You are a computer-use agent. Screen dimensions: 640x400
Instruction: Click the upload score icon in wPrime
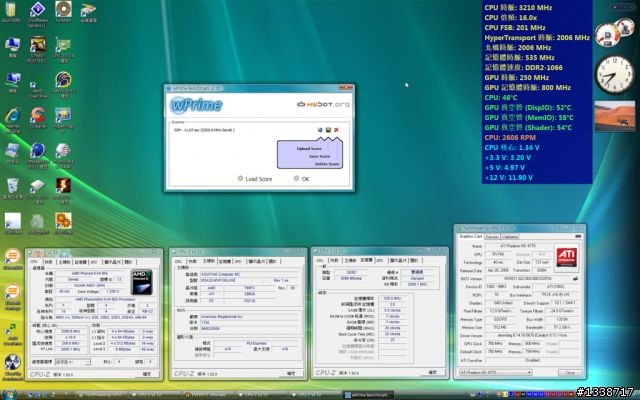(319, 130)
